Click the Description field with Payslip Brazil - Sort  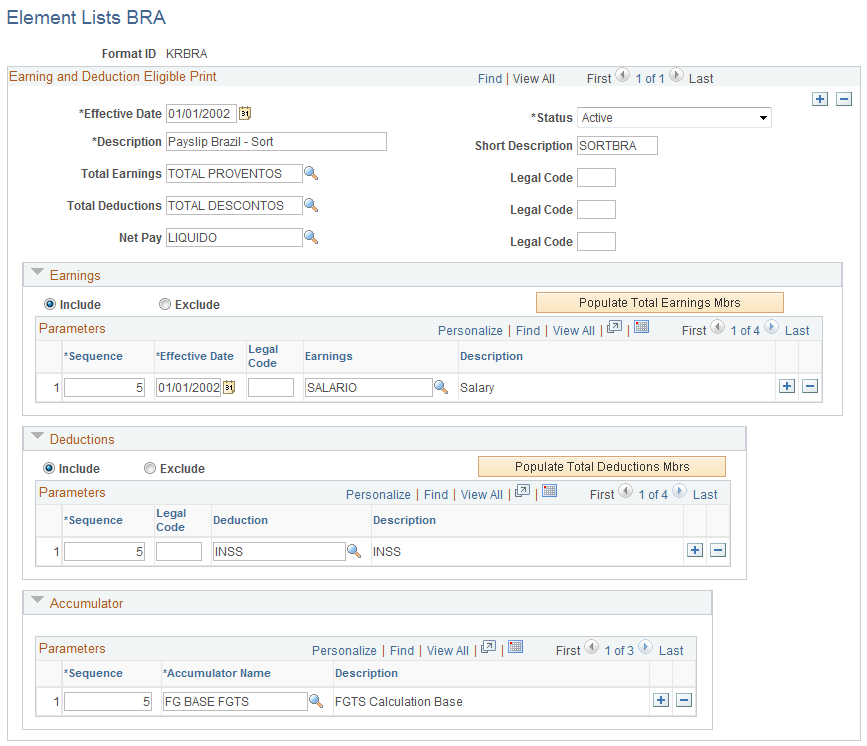pos(276,142)
